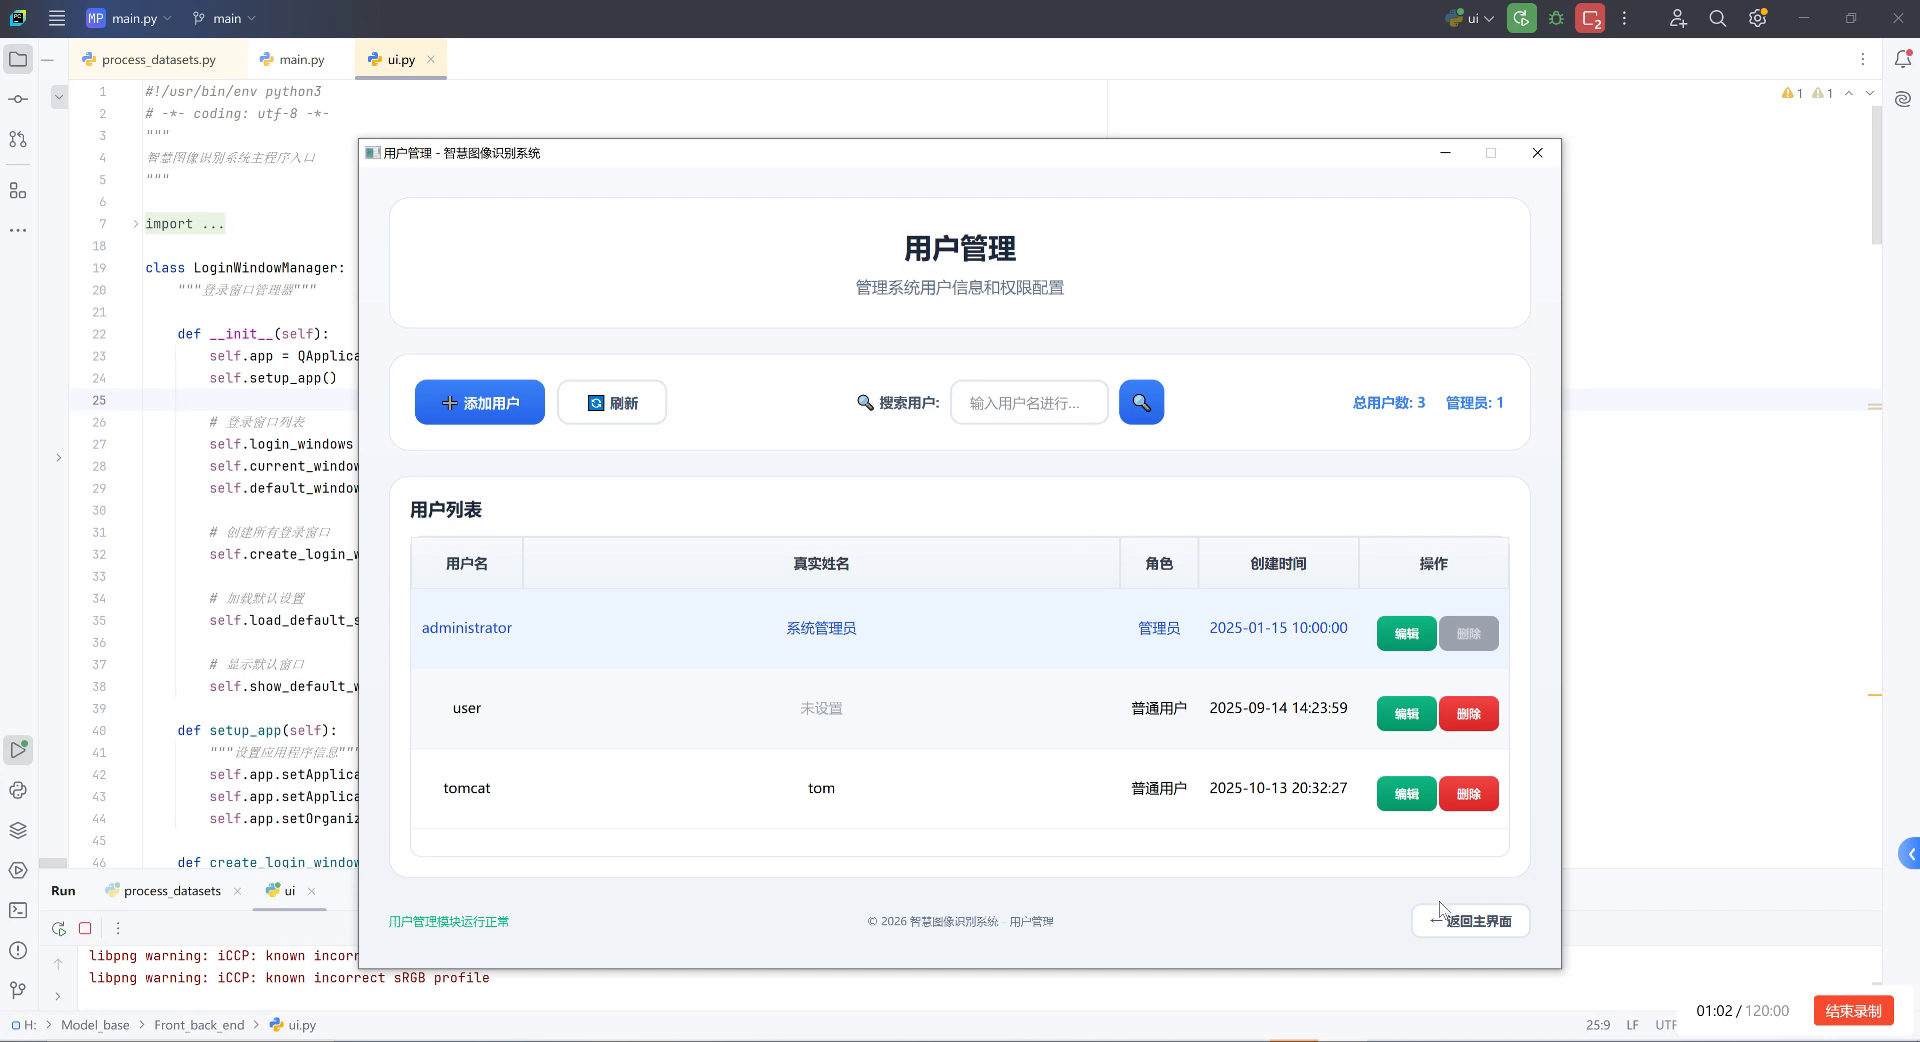This screenshot has height=1042, width=1920.
Task: Switch to the main.py editor tab
Action: (300, 59)
